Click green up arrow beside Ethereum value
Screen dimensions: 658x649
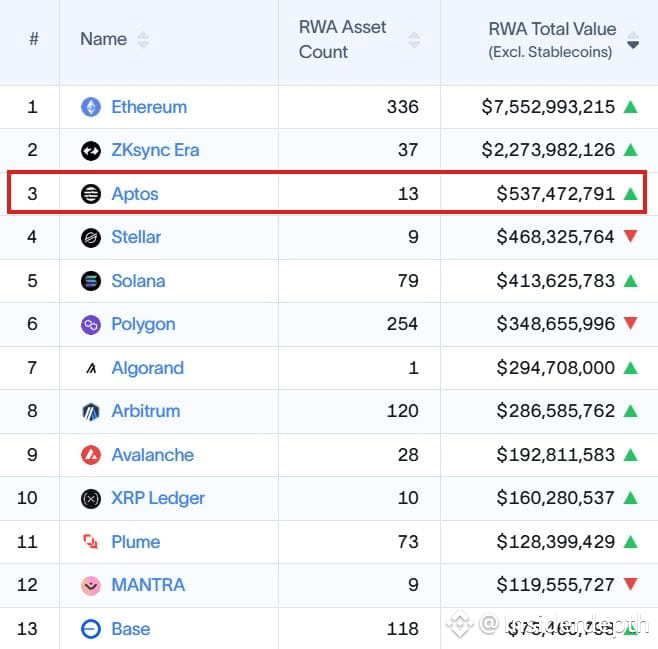(631, 107)
